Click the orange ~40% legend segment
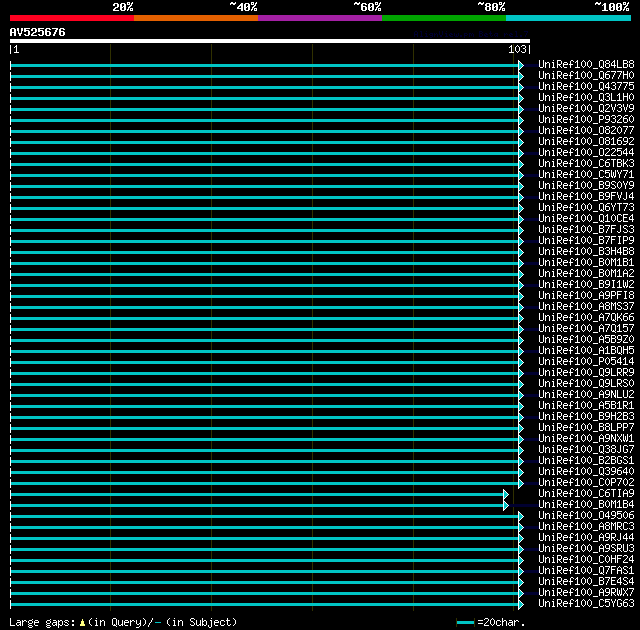640x630 pixels. (x=196, y=18)
